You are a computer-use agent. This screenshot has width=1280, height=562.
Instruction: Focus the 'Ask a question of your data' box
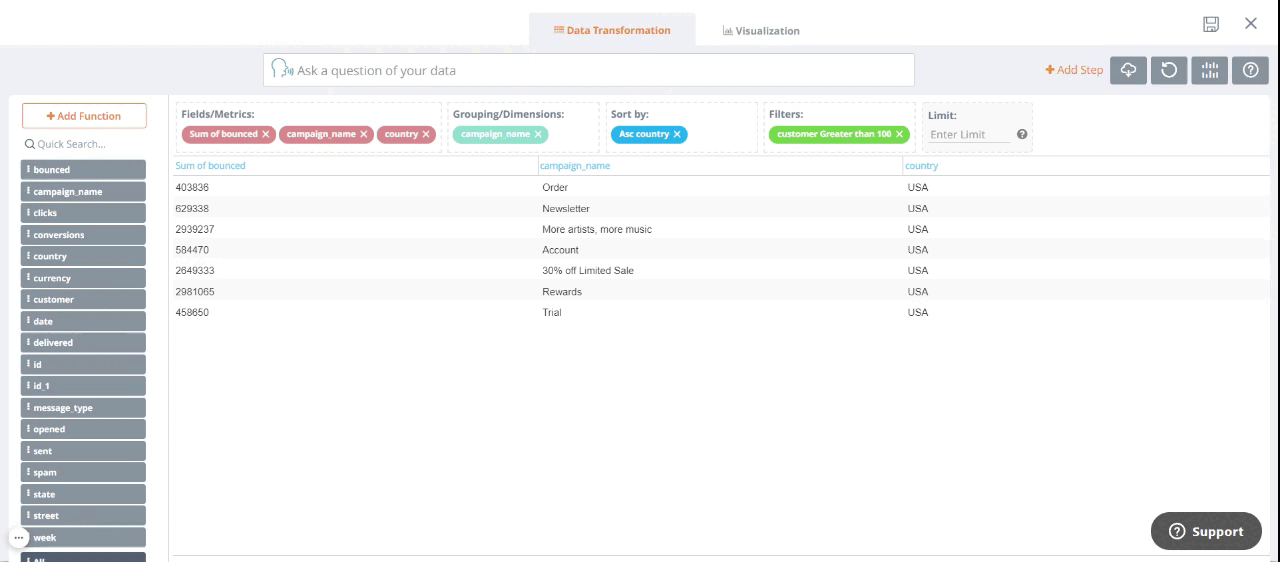[600, 71]
